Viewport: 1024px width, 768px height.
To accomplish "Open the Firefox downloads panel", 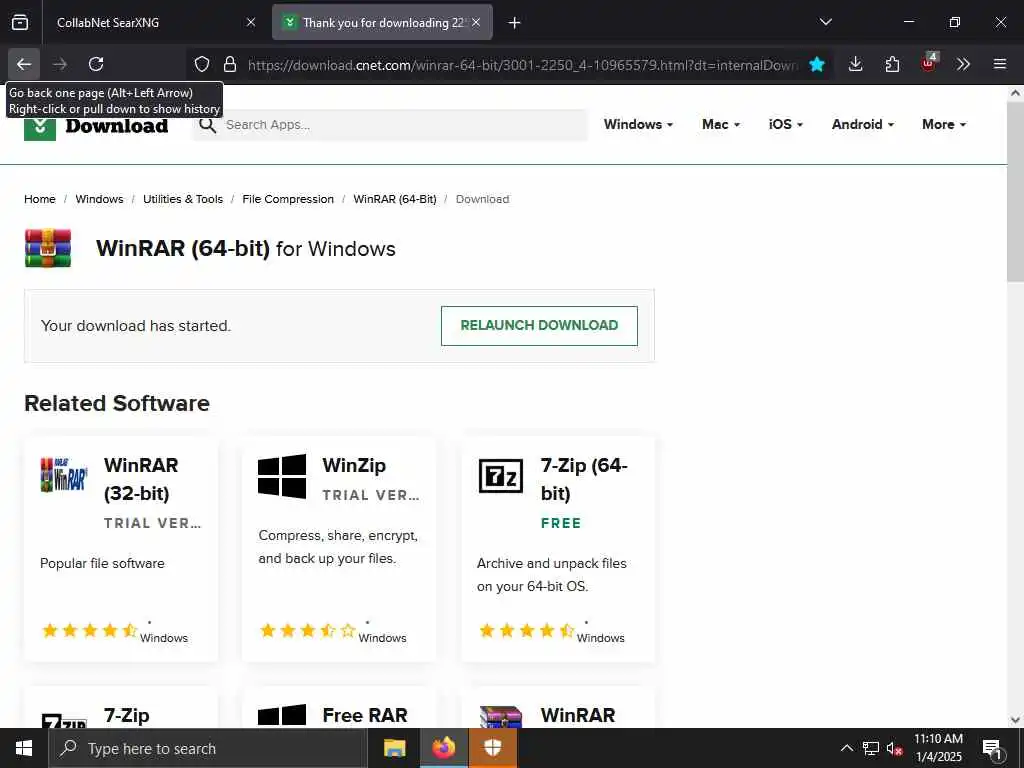I will [x=856, y=64].
